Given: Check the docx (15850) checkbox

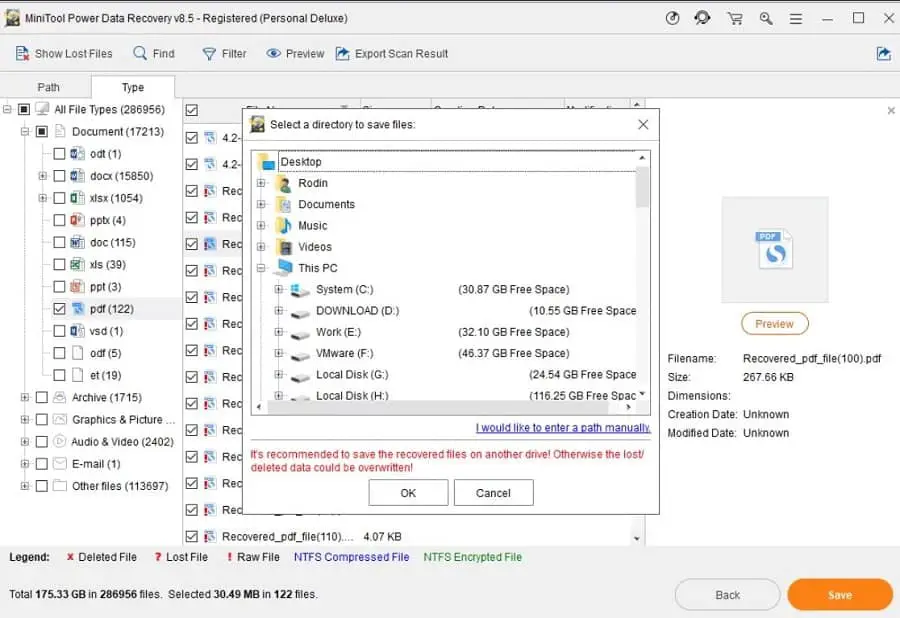Looking at the screenshot, I should pos(60,176).
